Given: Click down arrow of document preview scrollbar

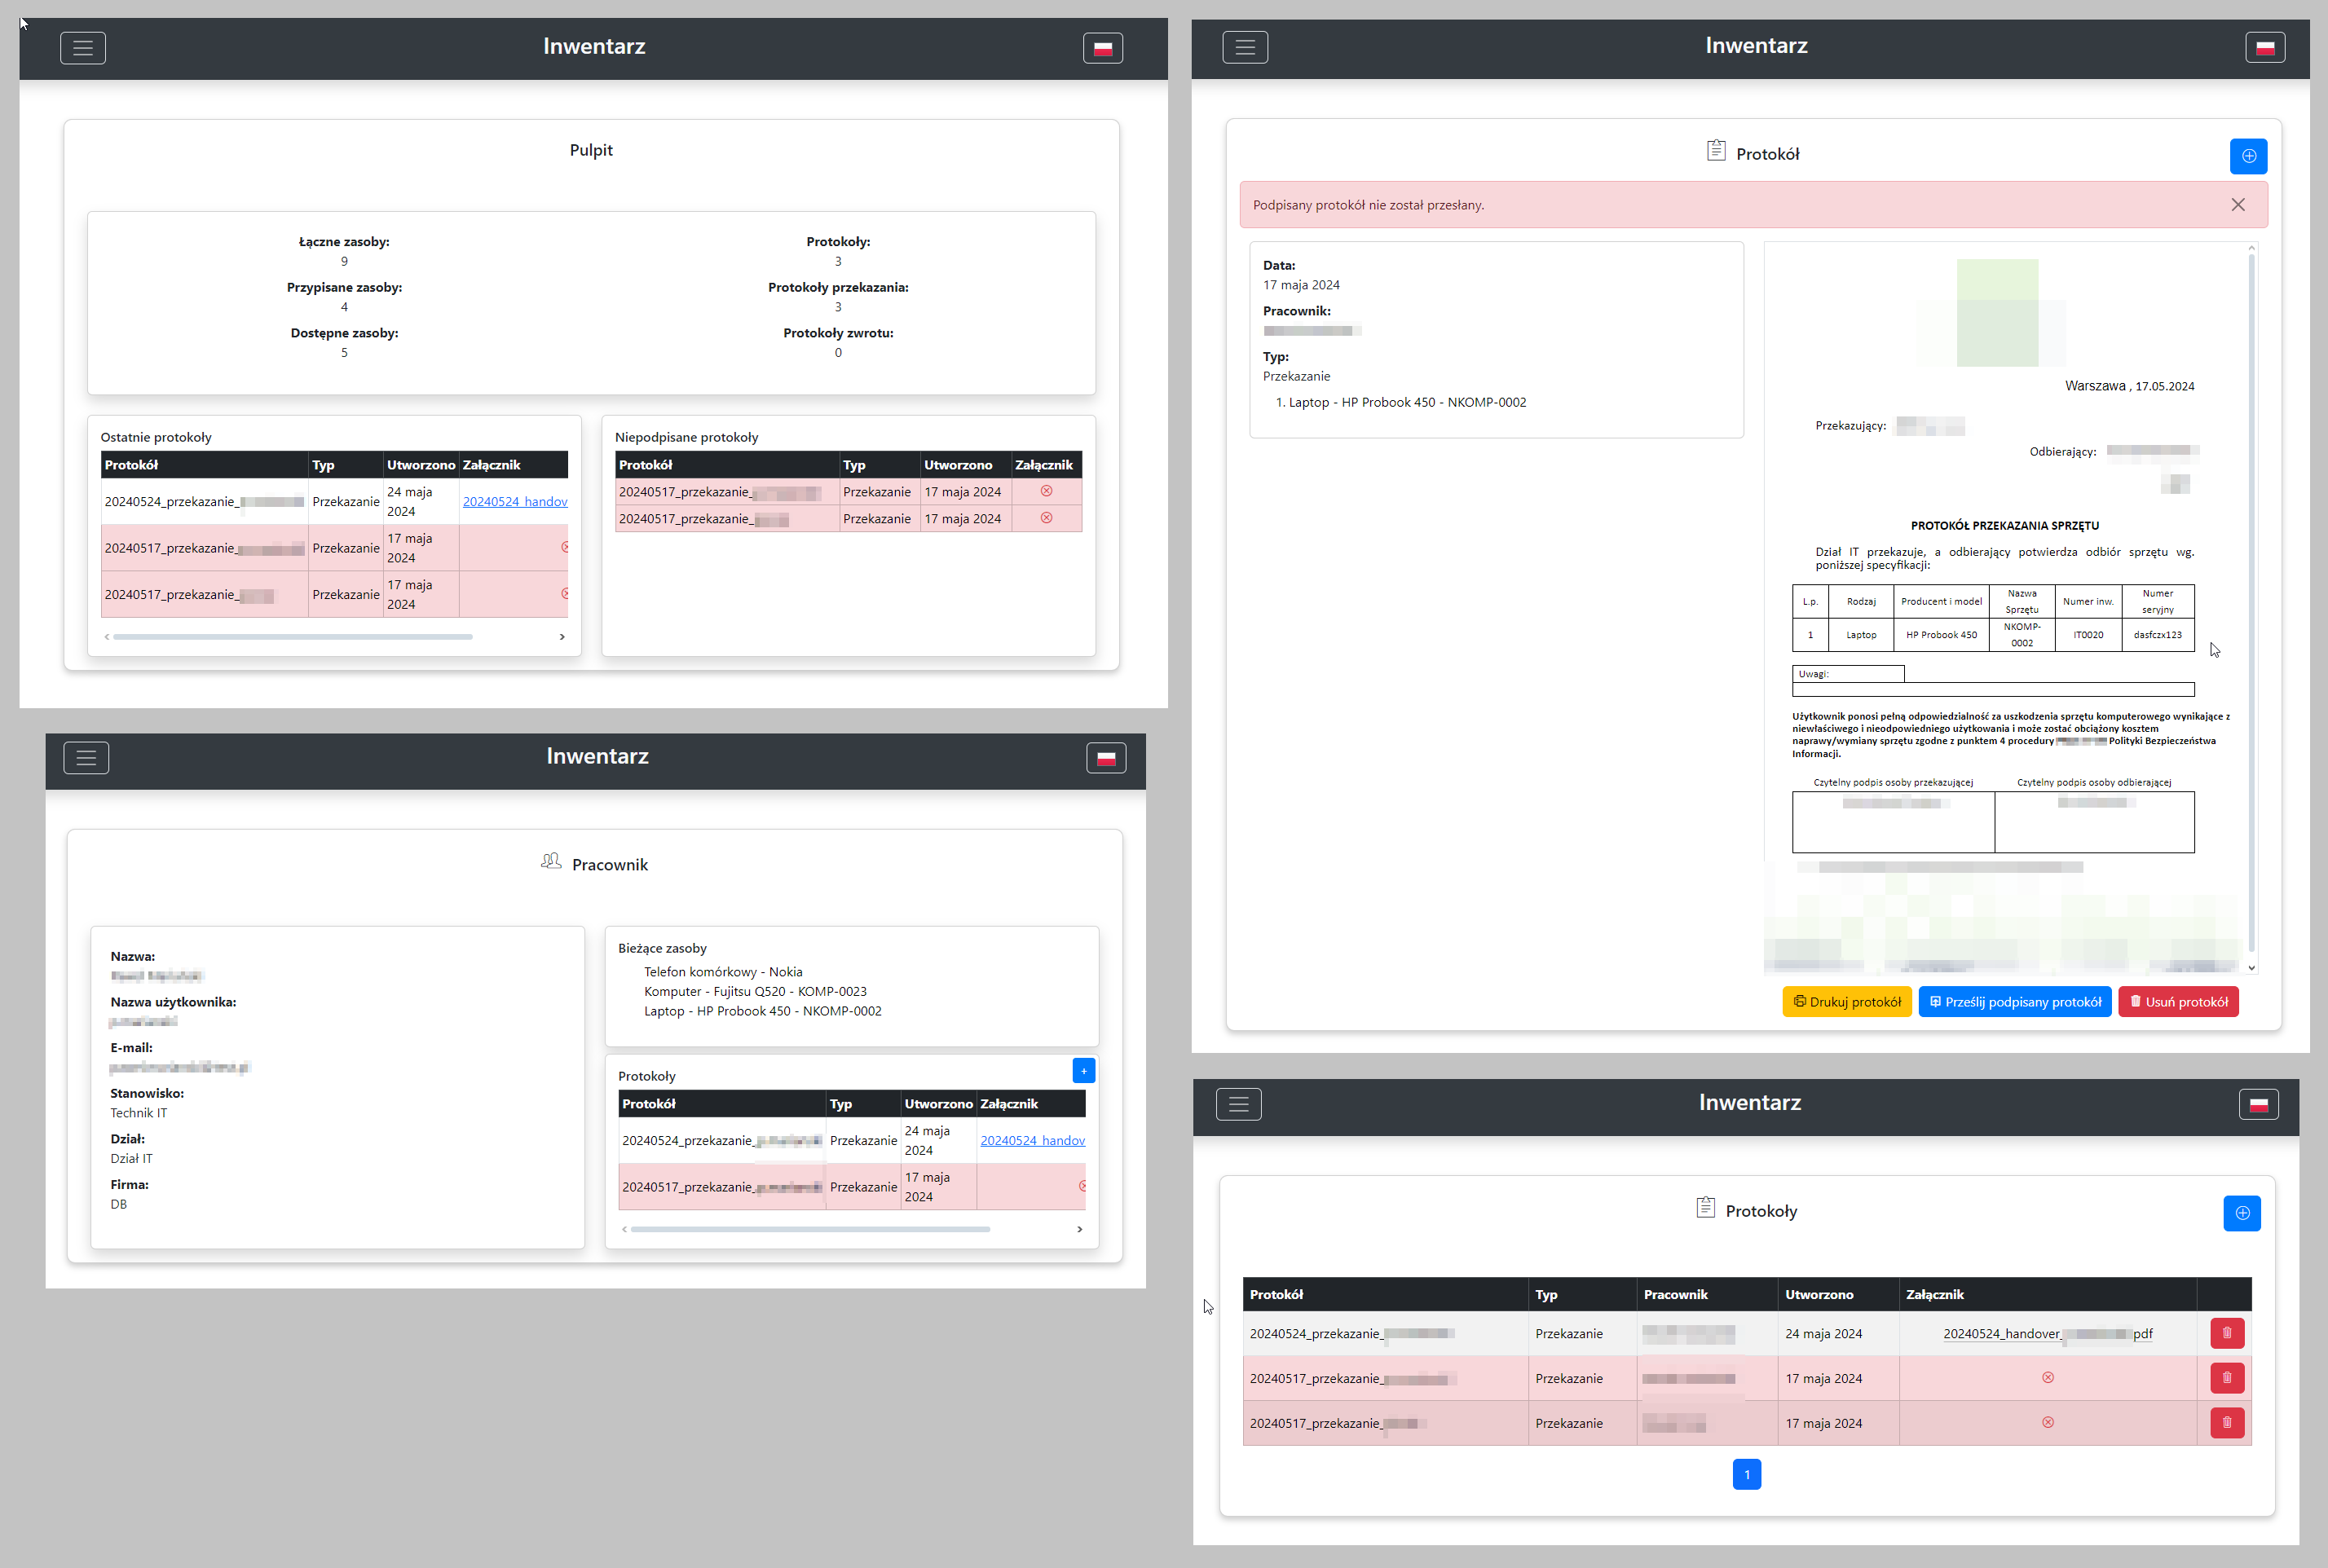Looking at the screenshot, I should [x=2252, y=968].
